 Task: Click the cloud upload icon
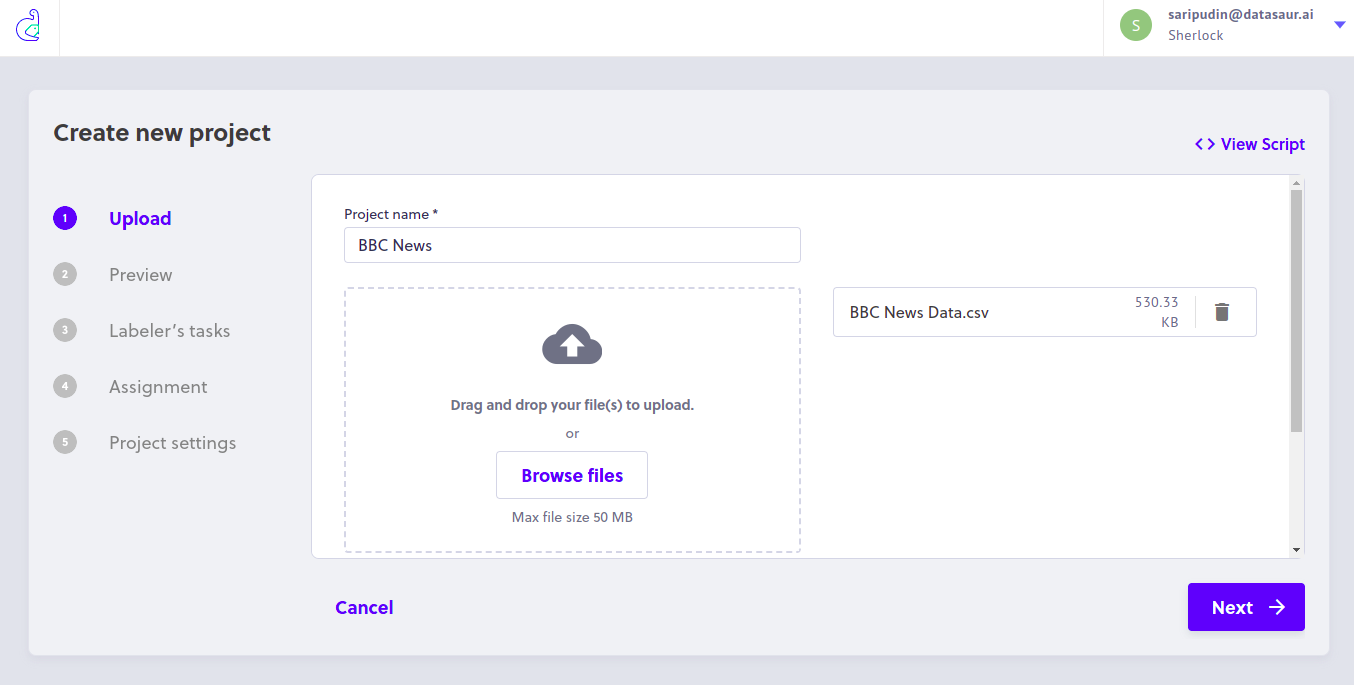click(572, 344)
